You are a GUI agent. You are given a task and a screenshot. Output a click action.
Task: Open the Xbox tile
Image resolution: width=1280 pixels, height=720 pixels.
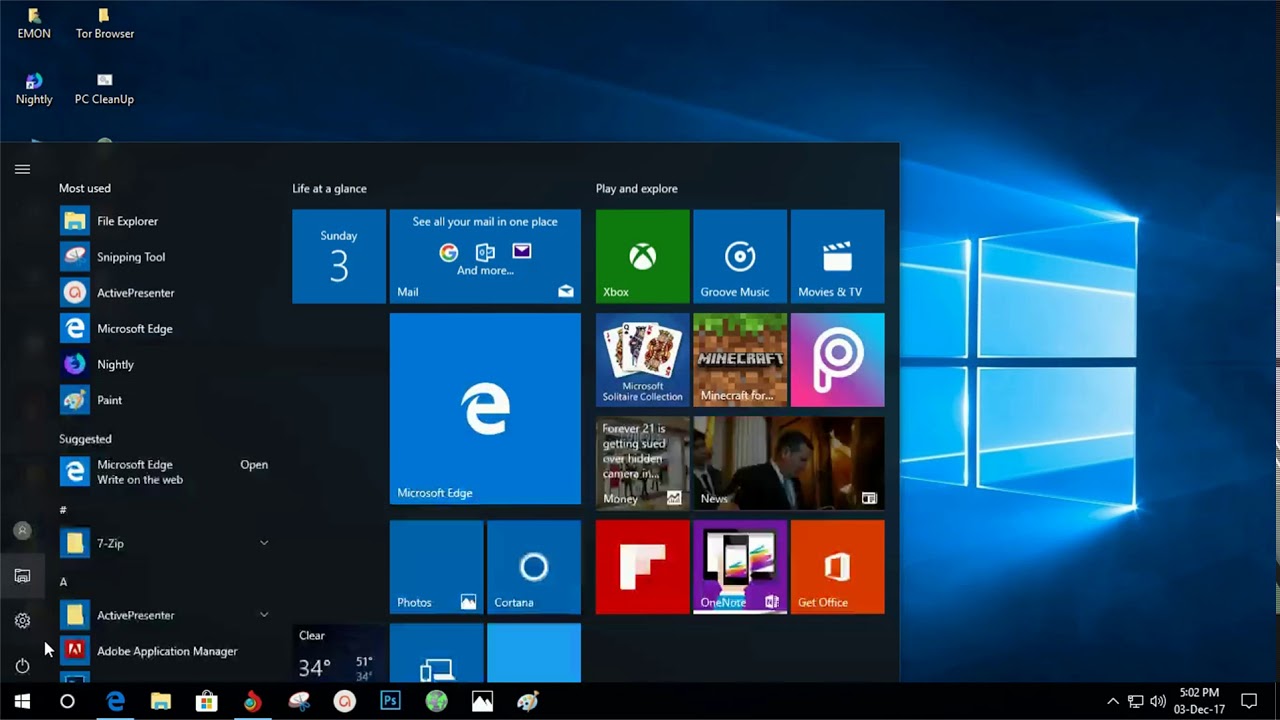coord(642,256)
